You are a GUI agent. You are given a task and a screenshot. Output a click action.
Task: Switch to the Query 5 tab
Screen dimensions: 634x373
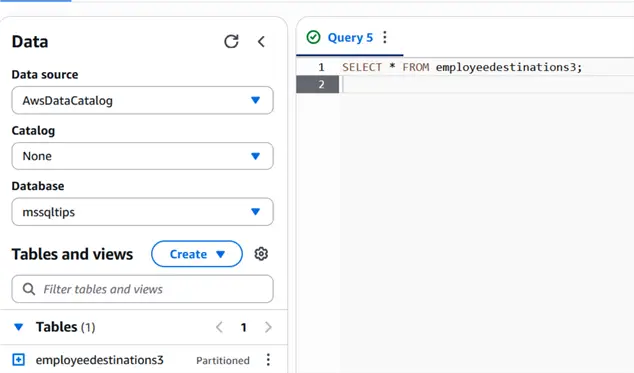(350, 38)
